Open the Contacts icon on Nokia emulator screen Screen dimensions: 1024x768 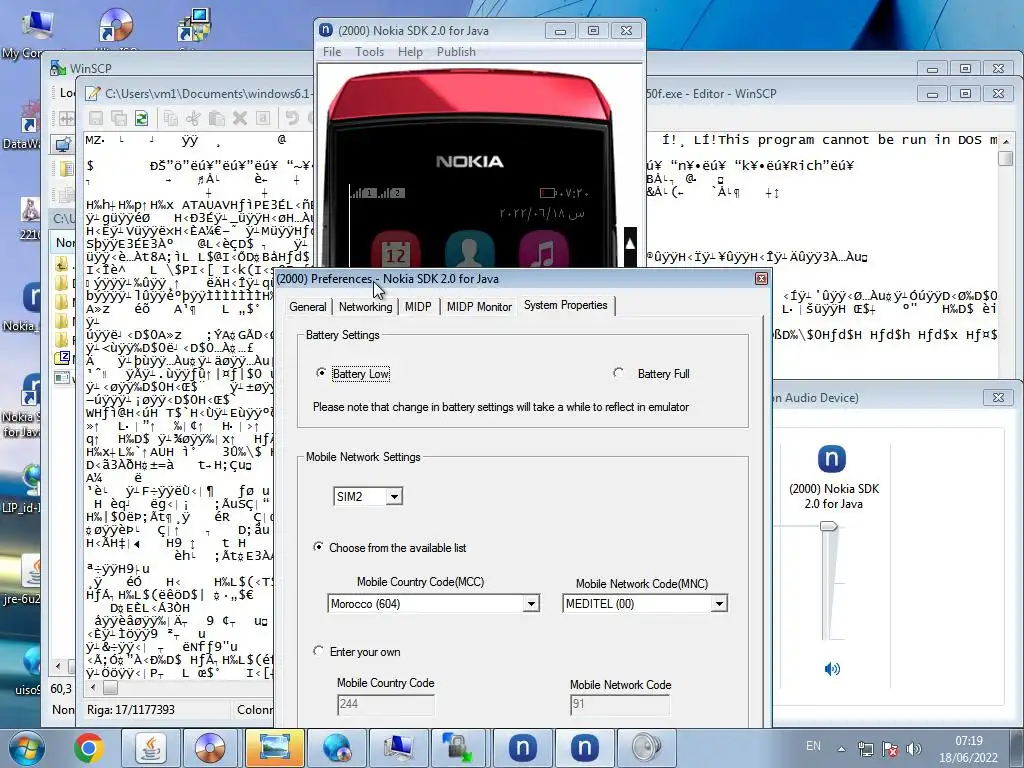point(469,250)
